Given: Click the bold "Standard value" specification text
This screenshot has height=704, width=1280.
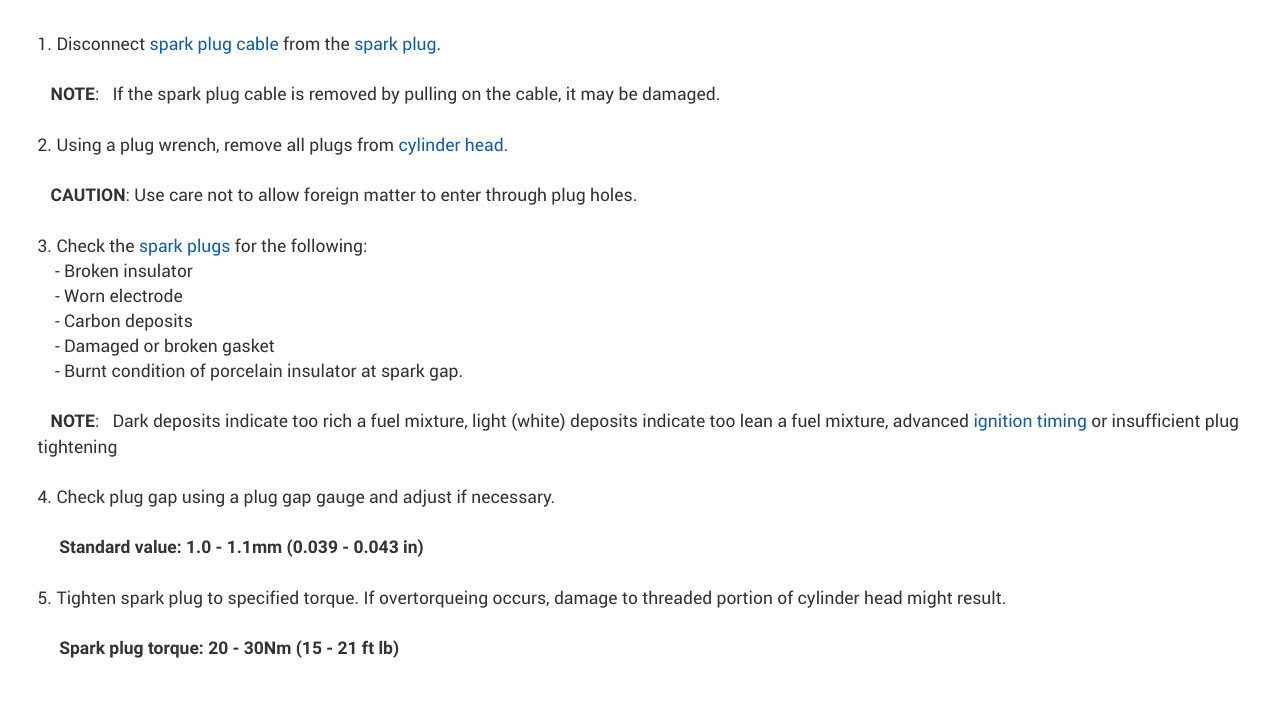Looking at the screenshot, I should [x=241, y=547].
